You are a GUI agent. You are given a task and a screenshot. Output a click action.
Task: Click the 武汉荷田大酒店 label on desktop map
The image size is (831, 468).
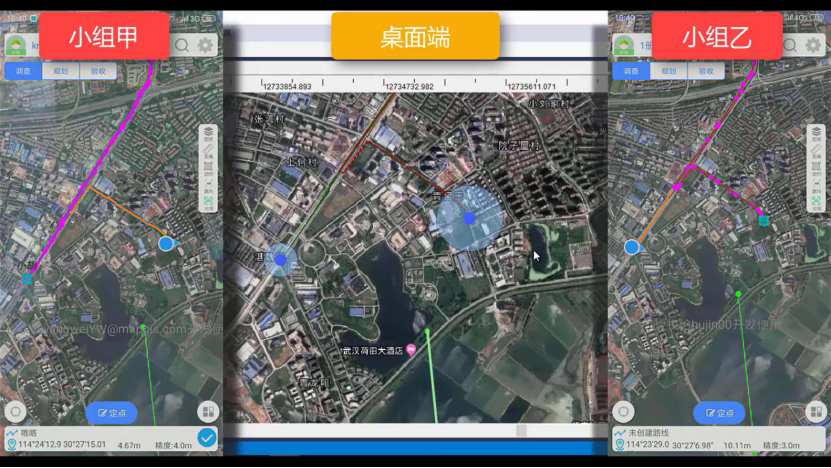tap(373, 351)
